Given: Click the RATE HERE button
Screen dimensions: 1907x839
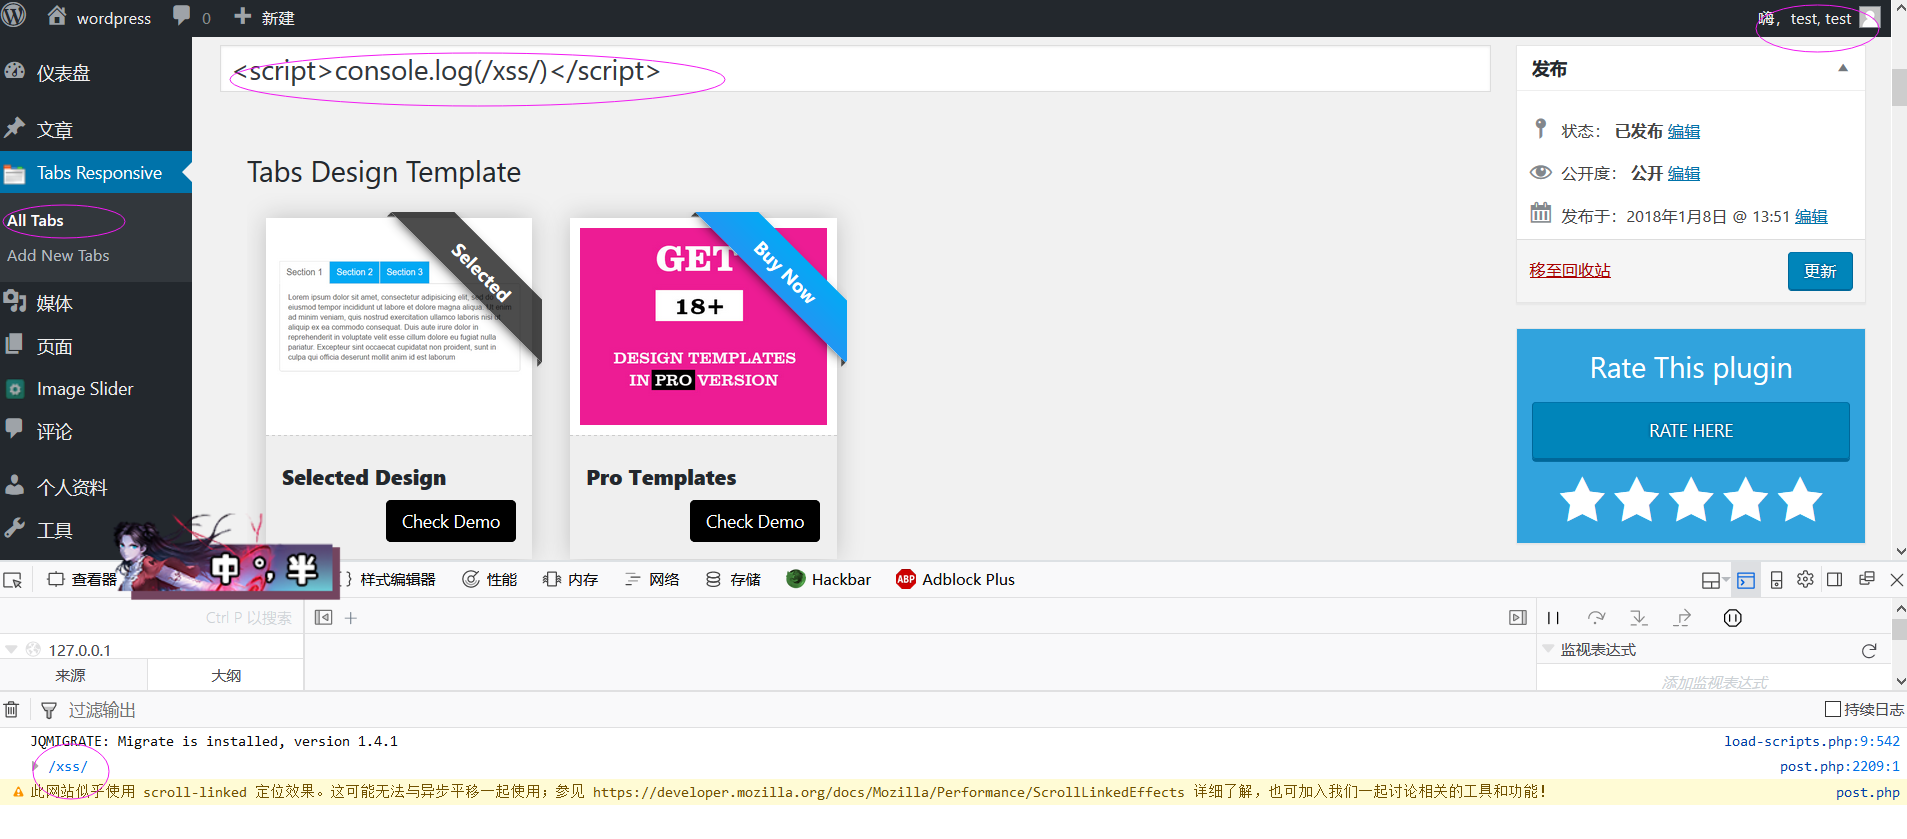Looking at the screenshot, I should click(x=1691, y=431).
